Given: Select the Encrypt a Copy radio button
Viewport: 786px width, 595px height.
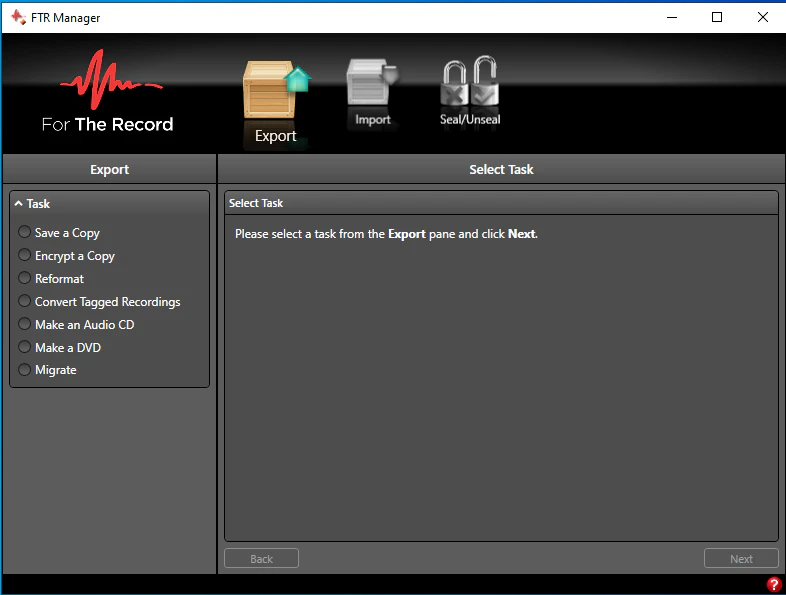Looking at the screenshot, I should click(x=24, y=255).
